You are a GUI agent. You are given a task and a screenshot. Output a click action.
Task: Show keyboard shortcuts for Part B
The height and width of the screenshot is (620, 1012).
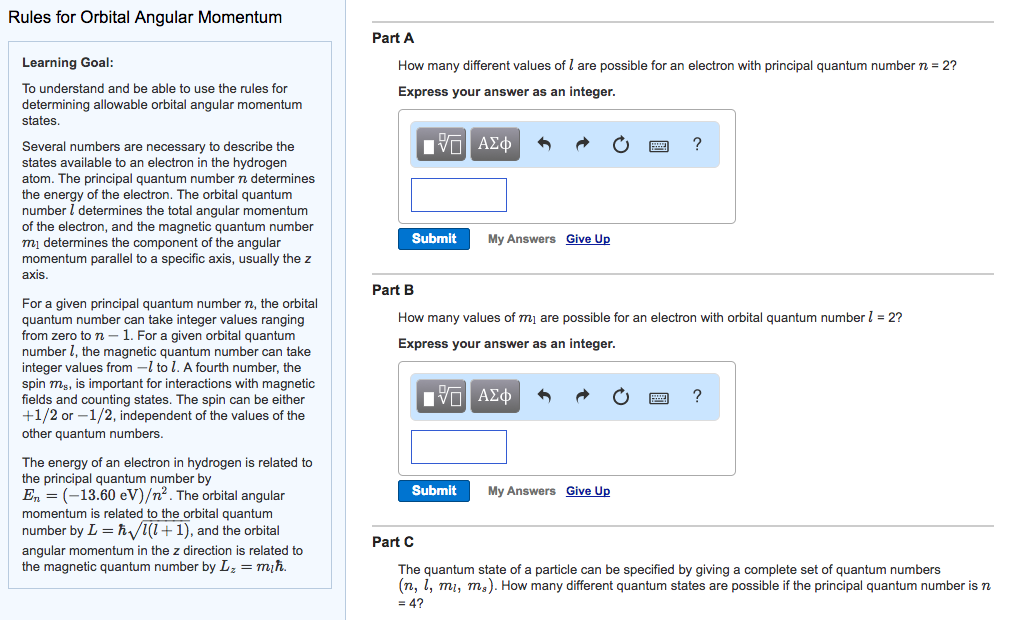[x=659, y=397]
